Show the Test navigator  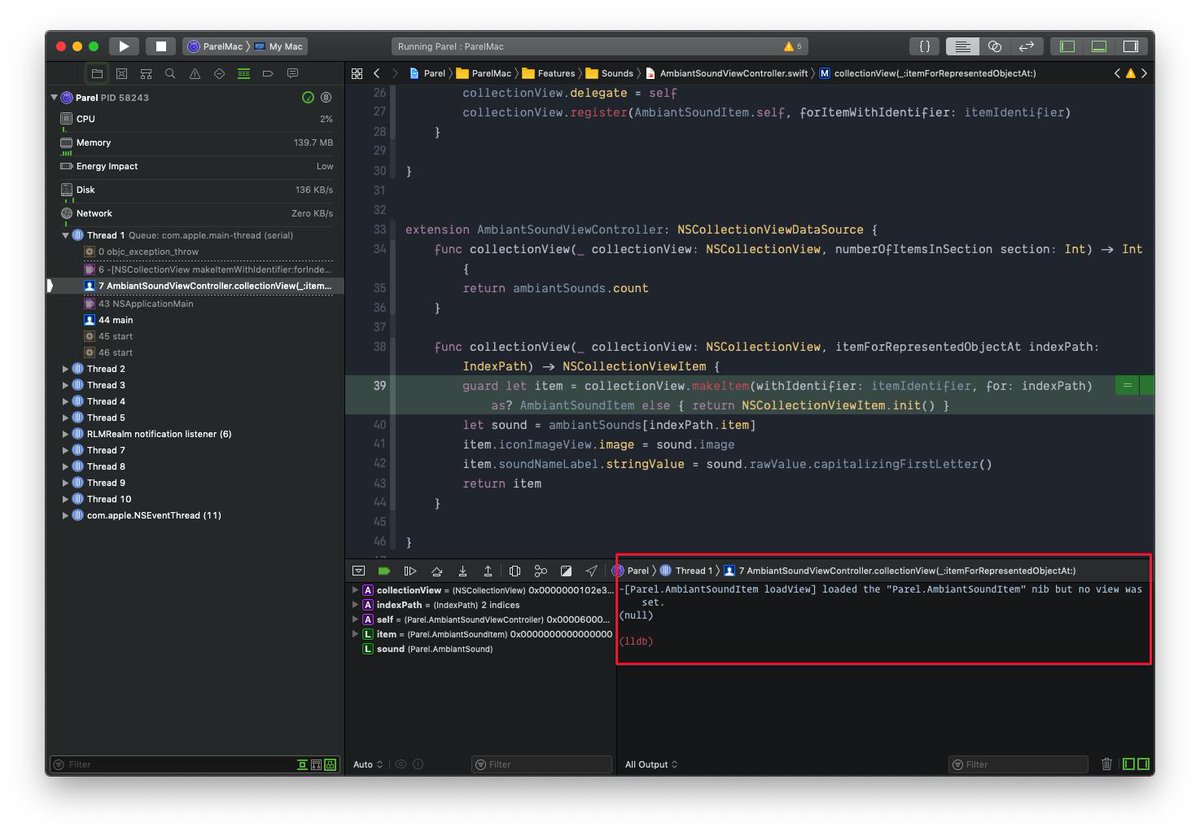tap(219, 73)
